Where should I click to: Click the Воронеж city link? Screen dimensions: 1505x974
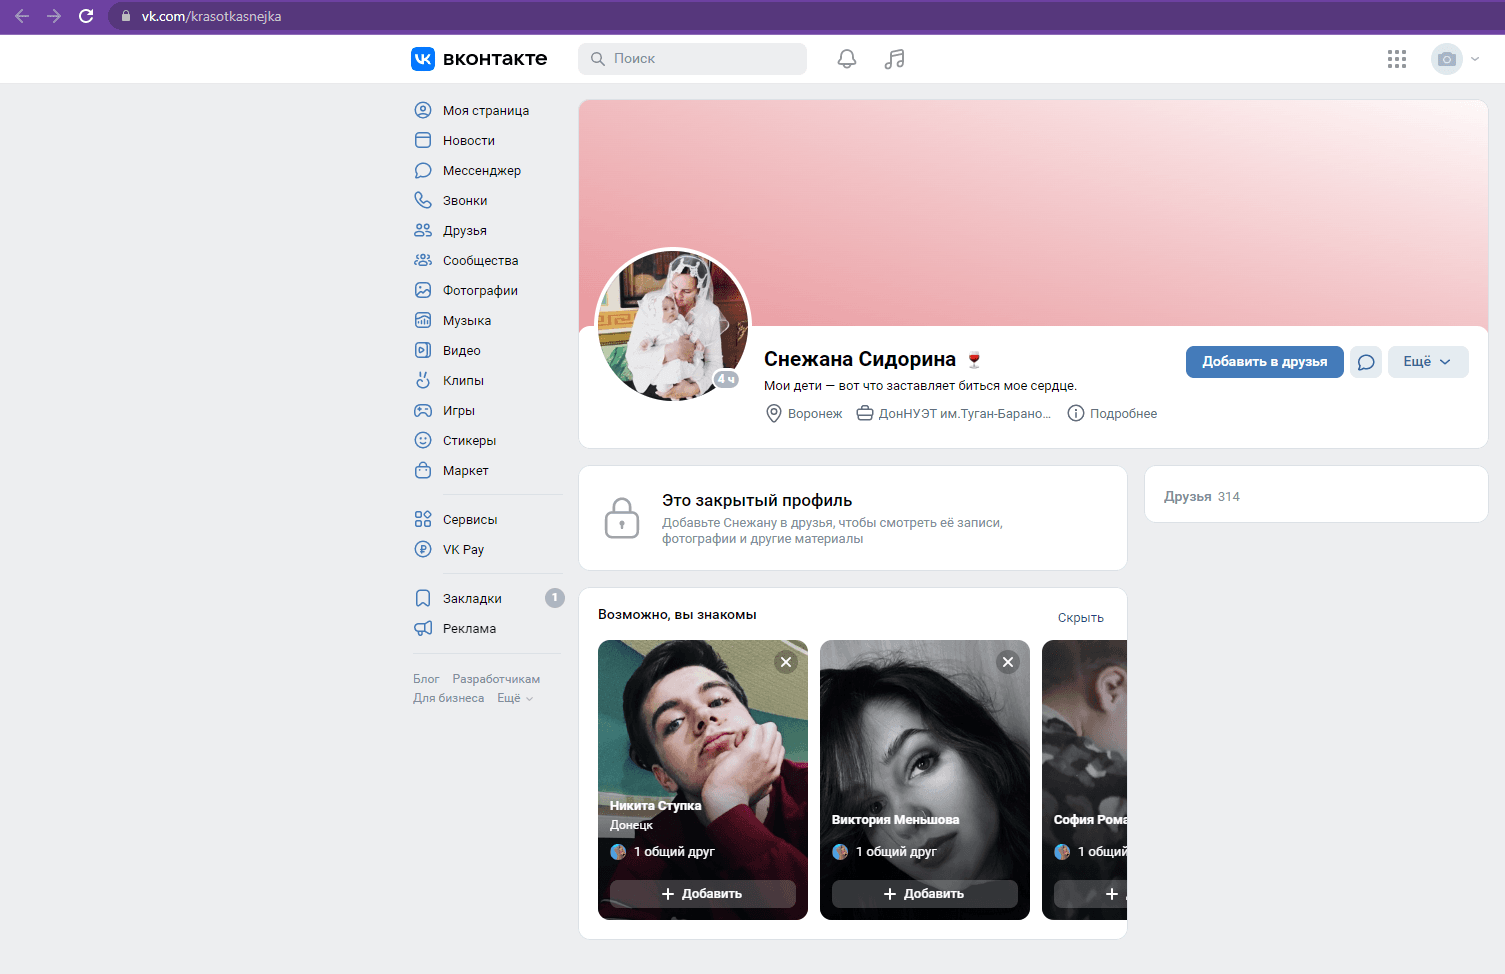point(804,413)
